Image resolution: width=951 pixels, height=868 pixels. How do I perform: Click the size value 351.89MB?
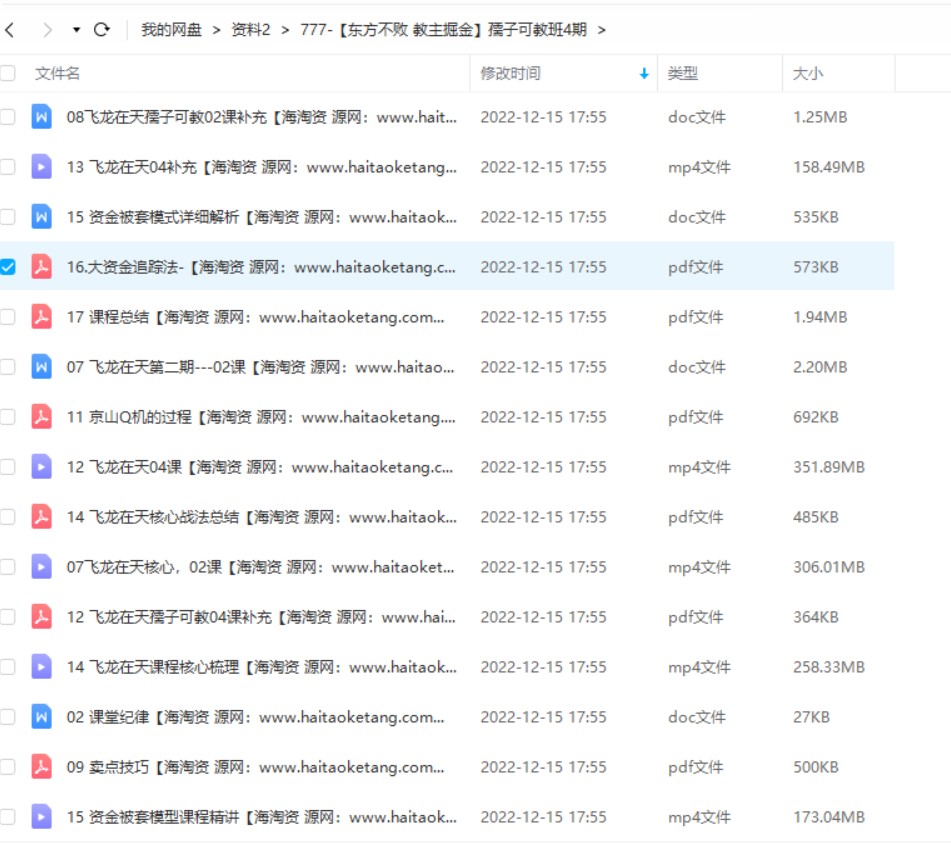(x=828, y=466)
